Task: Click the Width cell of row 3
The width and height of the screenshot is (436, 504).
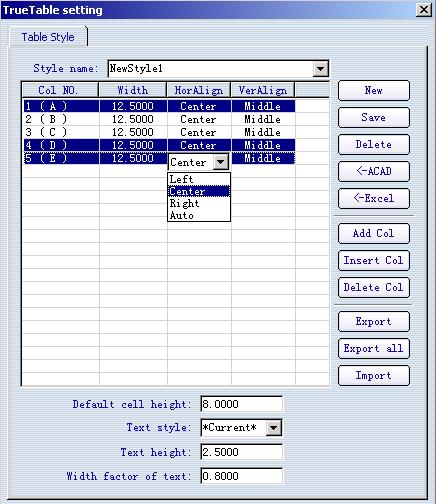Action: [133, 132]
